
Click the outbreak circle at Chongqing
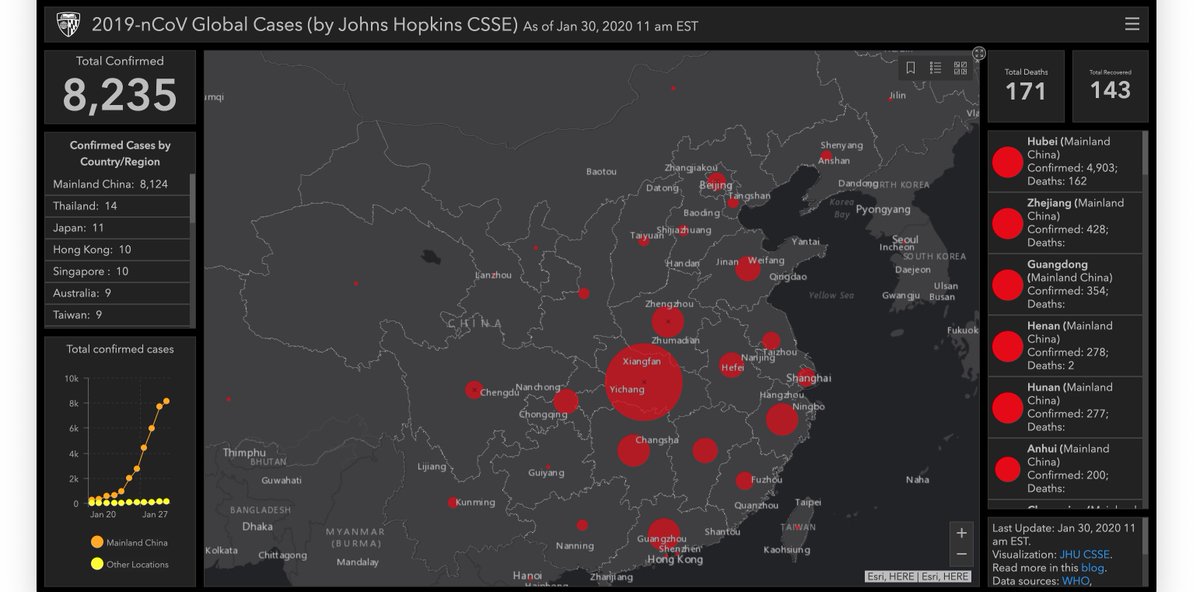click(566, 402)
